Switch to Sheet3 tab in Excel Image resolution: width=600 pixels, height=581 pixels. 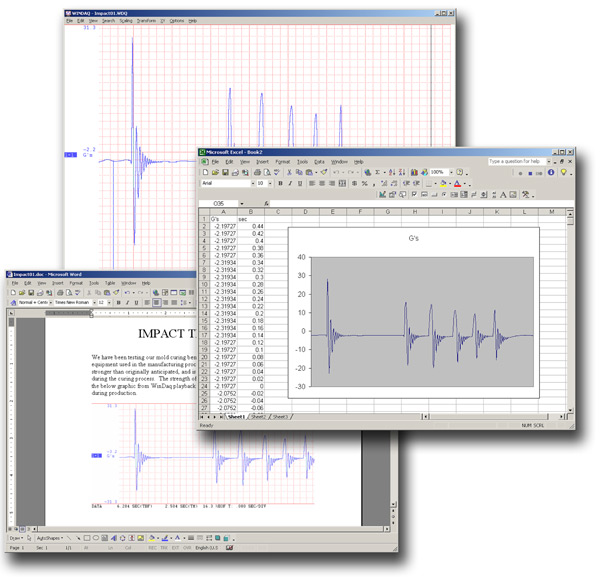(x=280, y=416)
